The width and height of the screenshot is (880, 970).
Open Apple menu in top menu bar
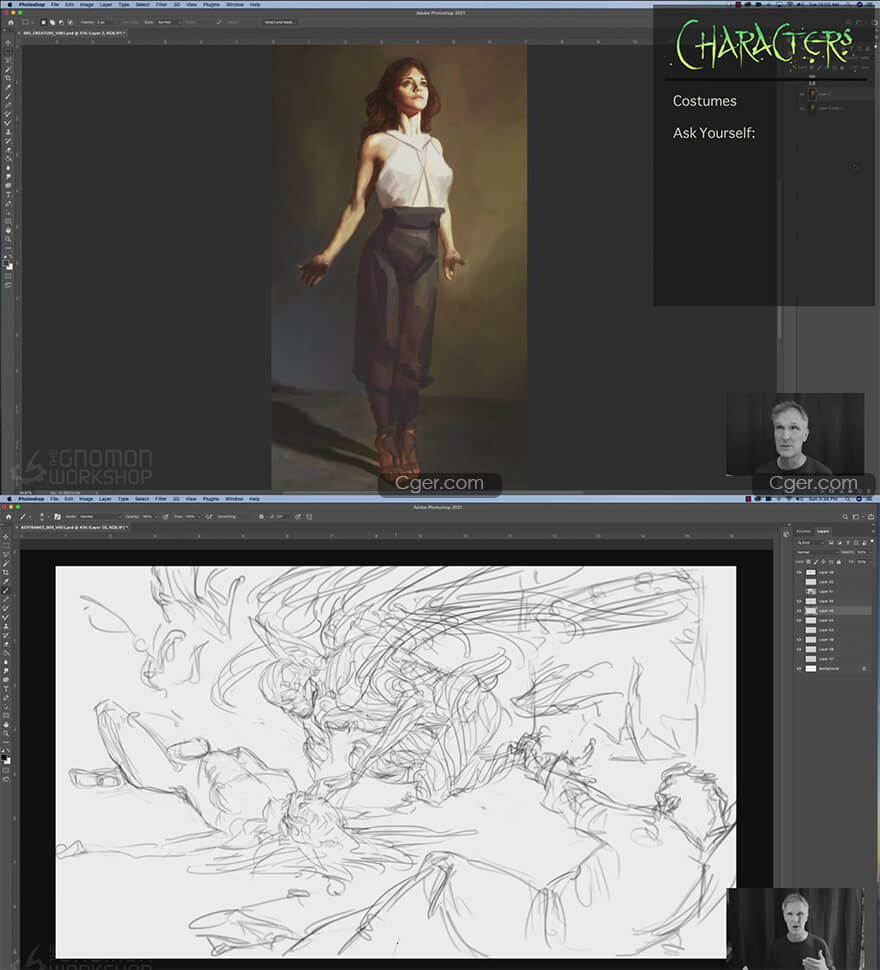[x=10, y=4]
